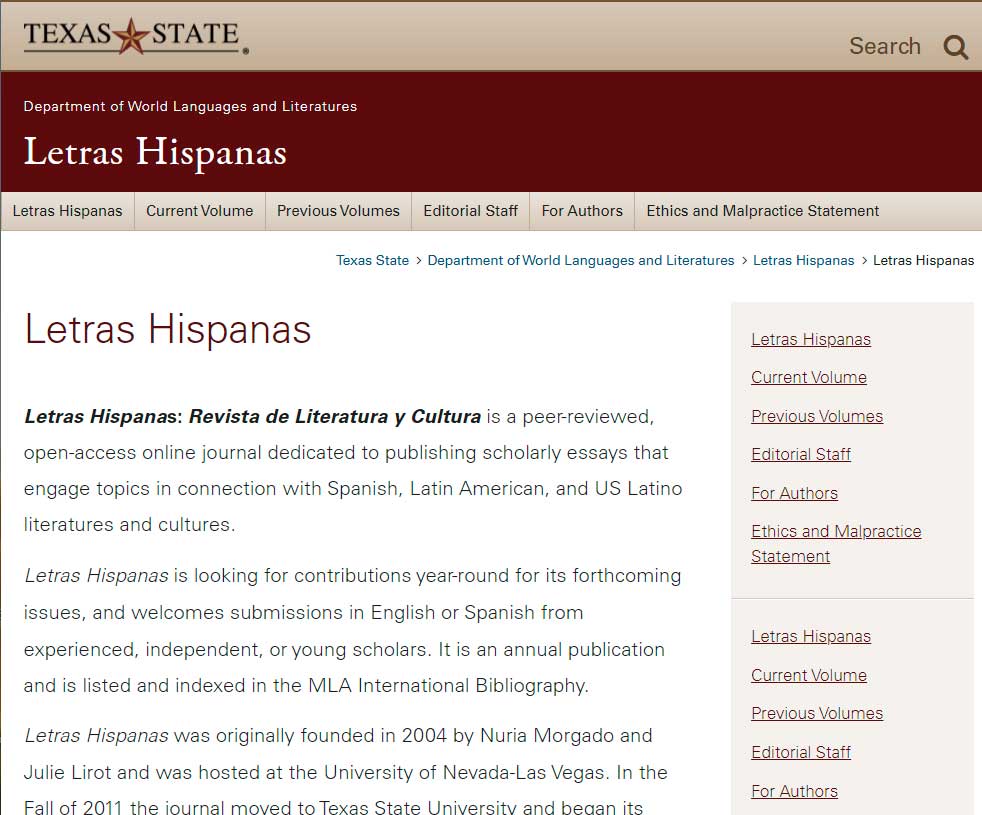Screen dimensions: 982x815
Task: Click the Texas State star logo
Action: click(136, 36)
